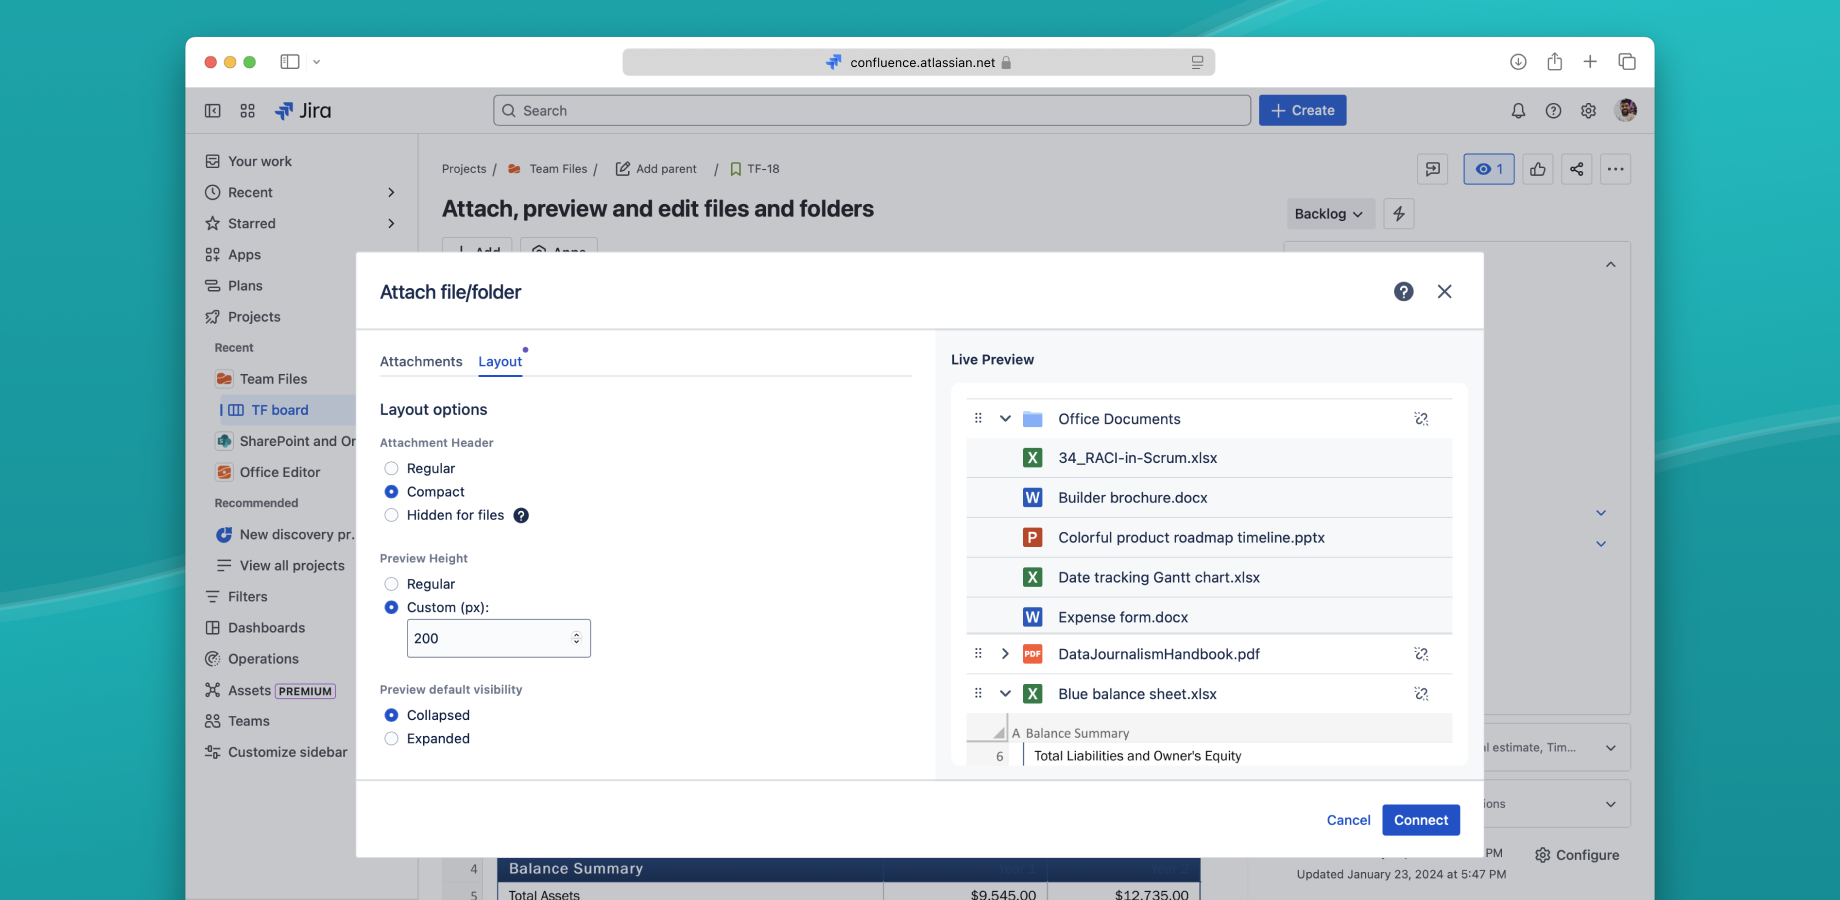Click the share icon on the issue
This screenshot has width=1840, height=900.
tap(1577, 169)
